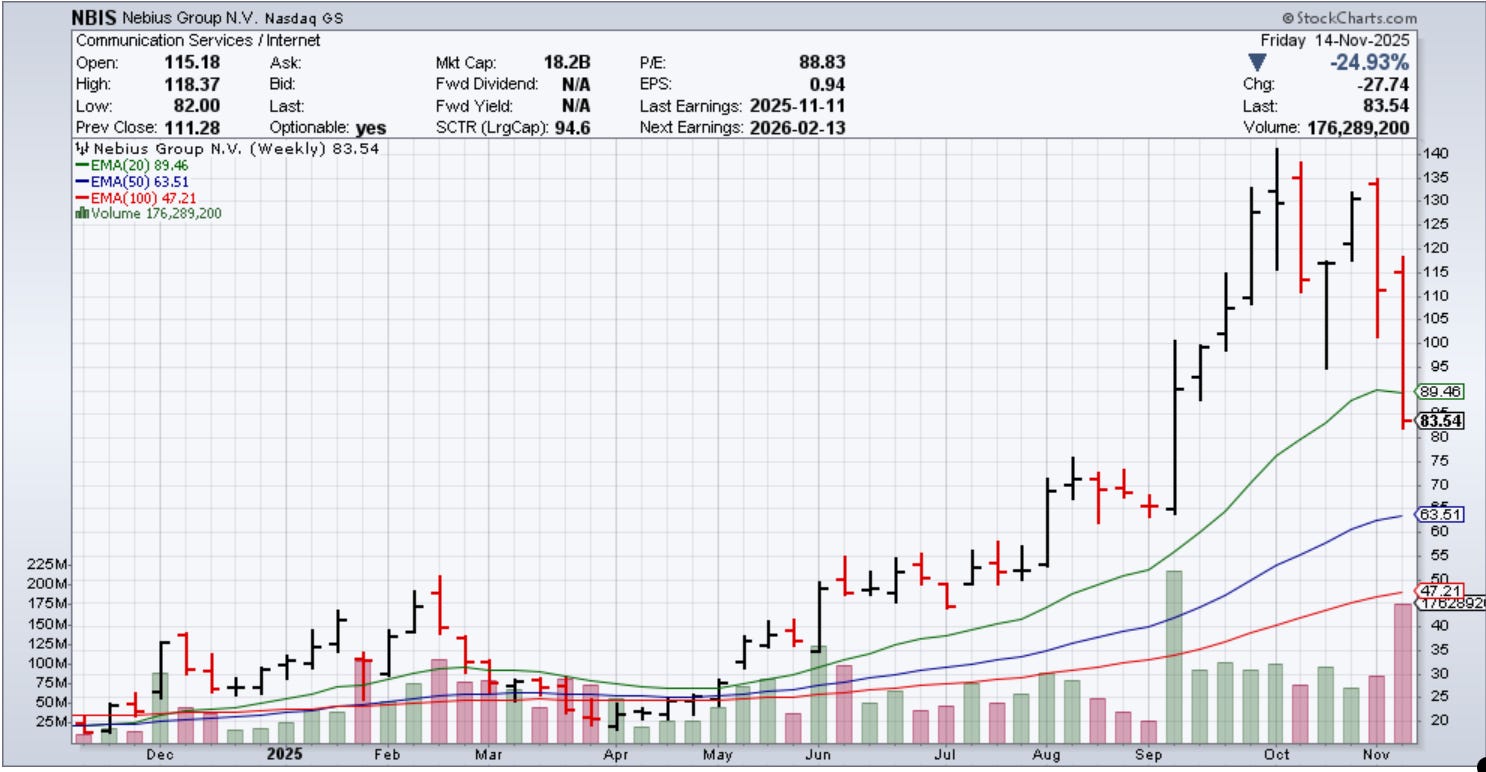Click the boxed 83.54 last-price label on the axis
This screenshot has height=772, width=1486.
click(x=1440, y=421)
